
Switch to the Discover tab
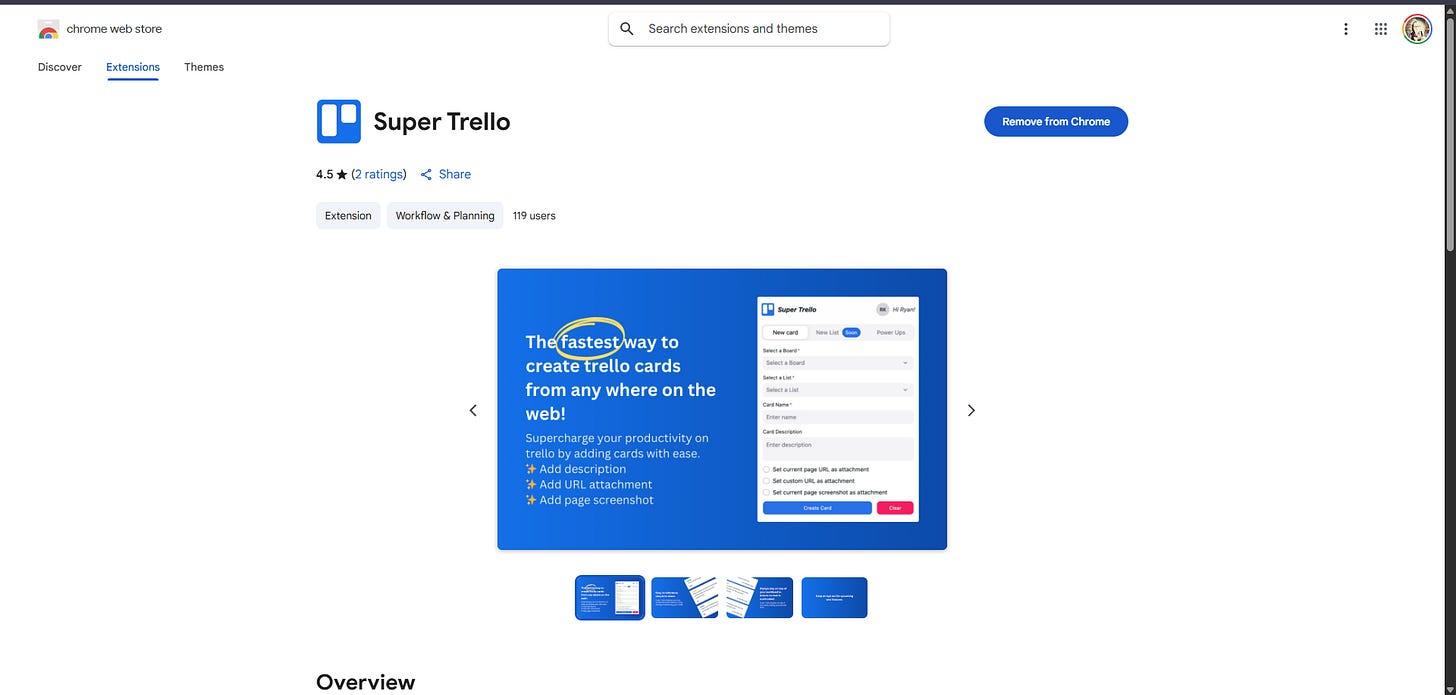pos(60,67)
